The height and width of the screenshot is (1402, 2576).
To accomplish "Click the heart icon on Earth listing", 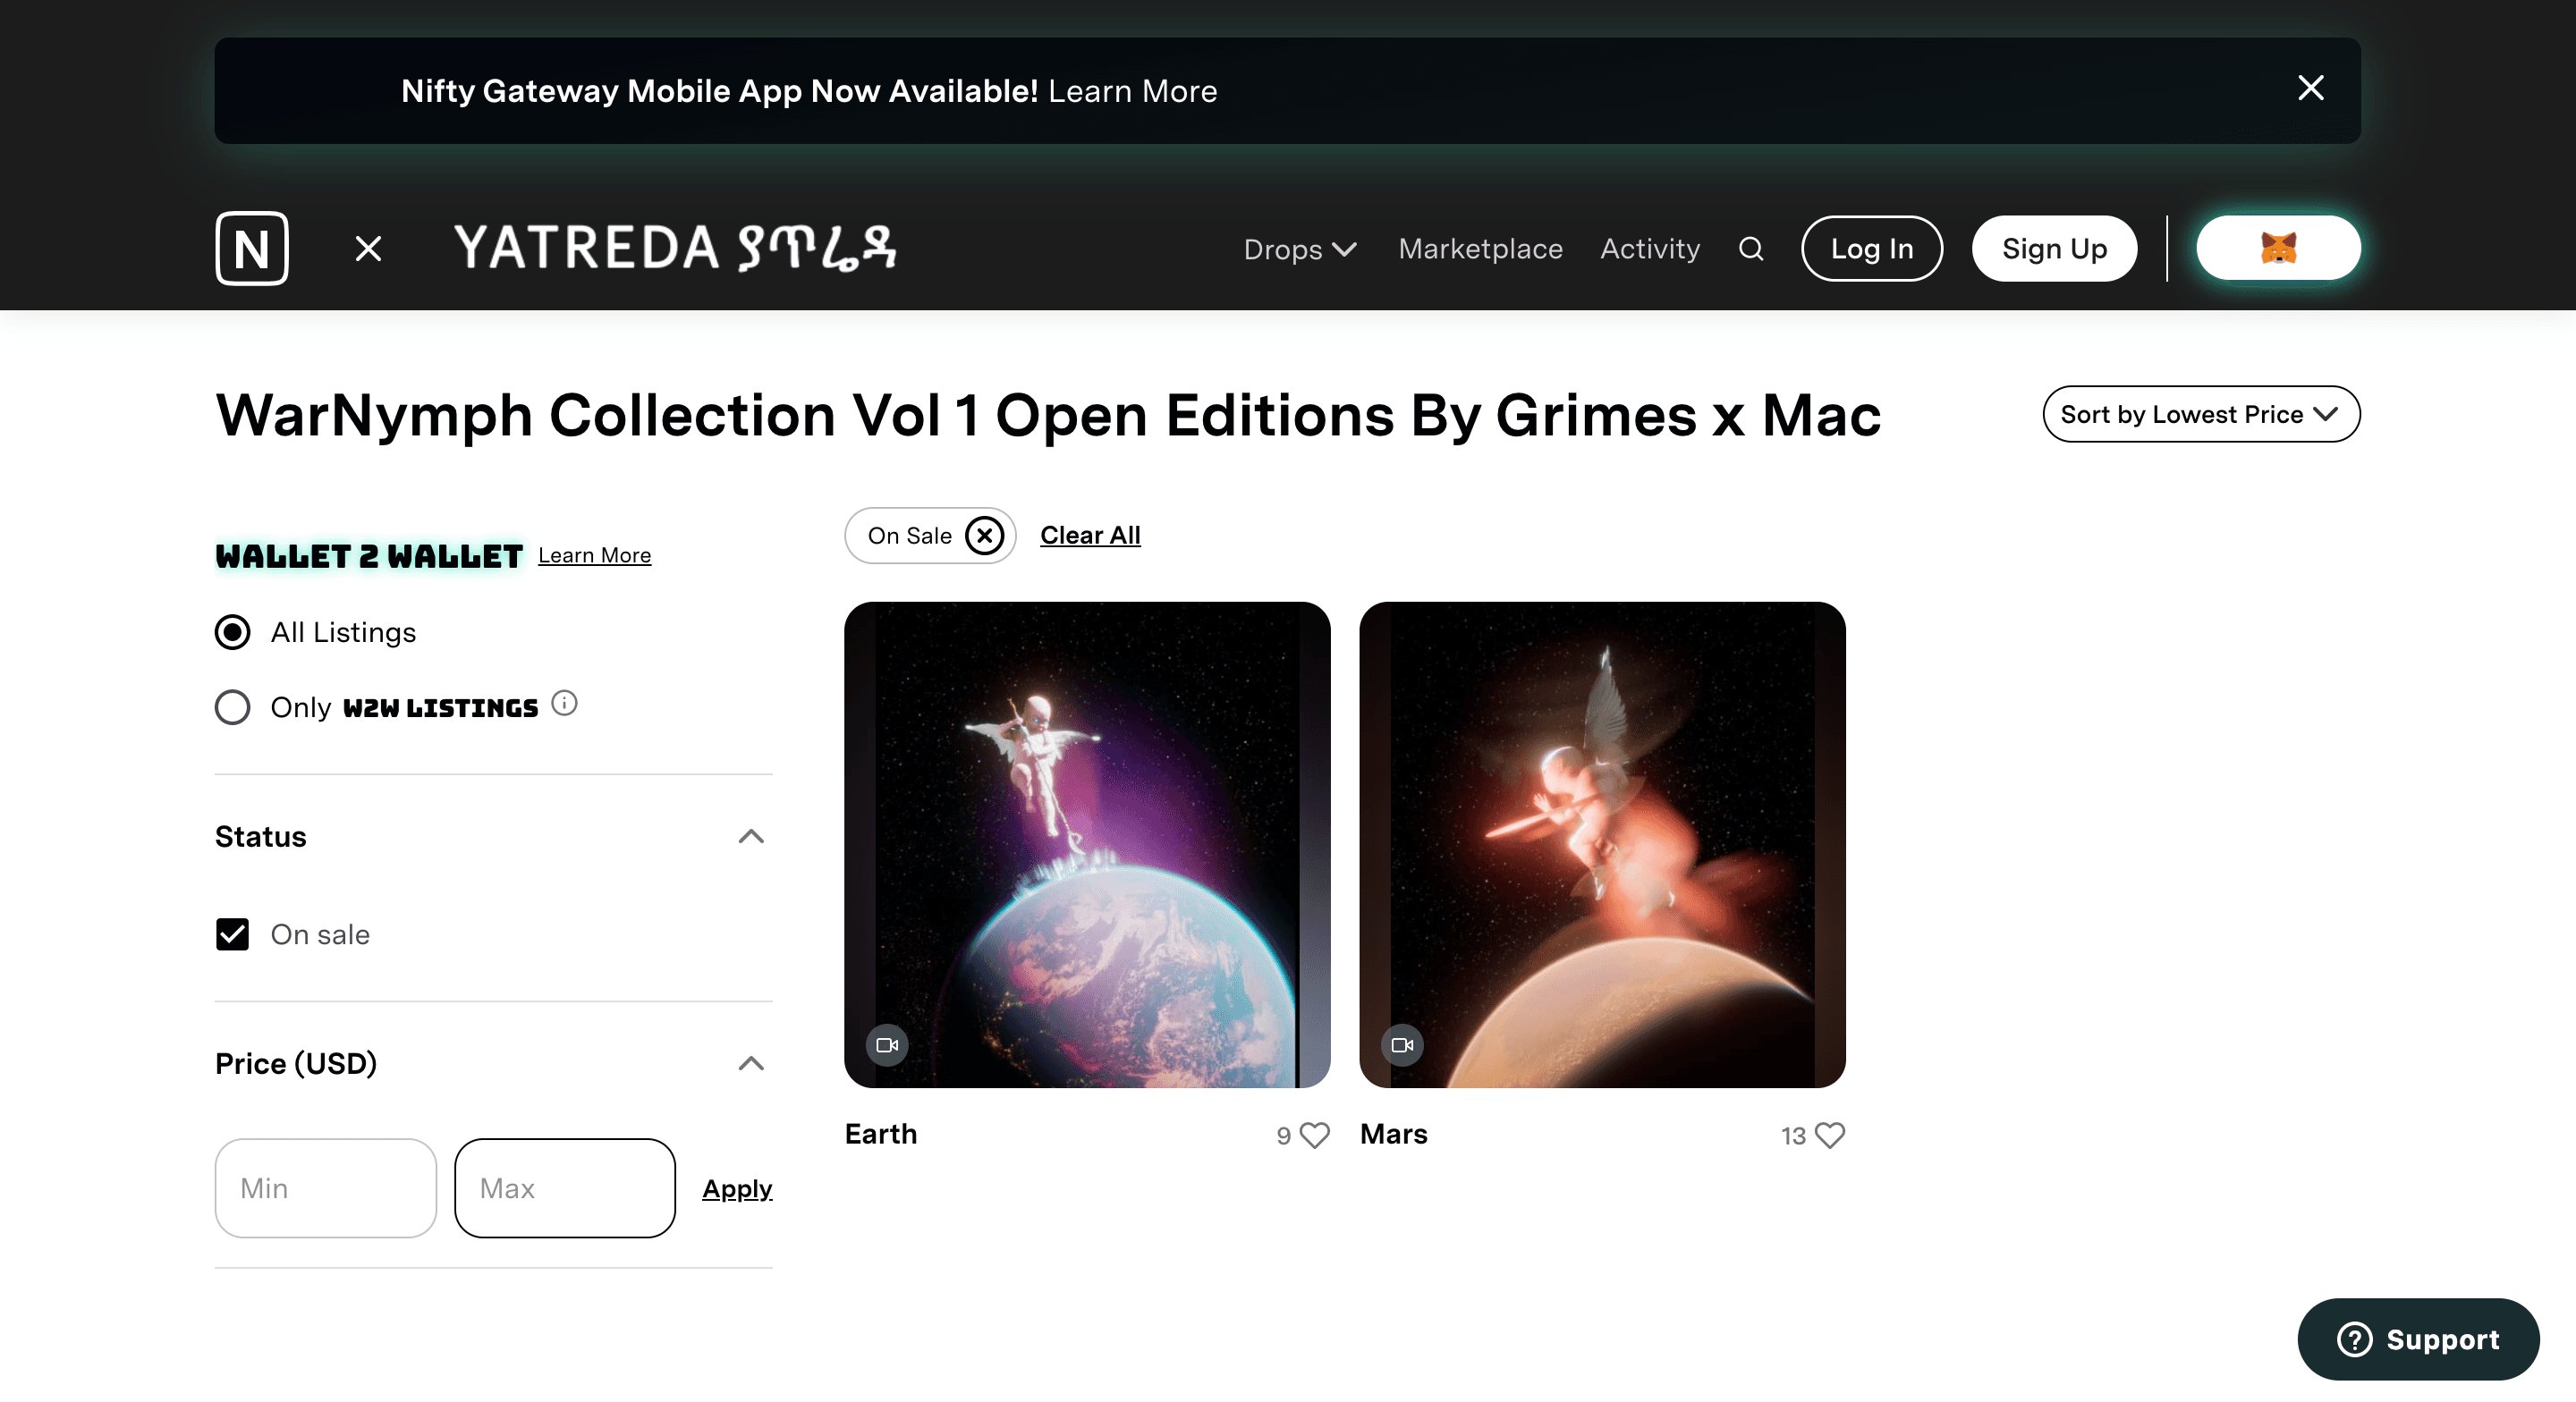I will [1314, 1135].
